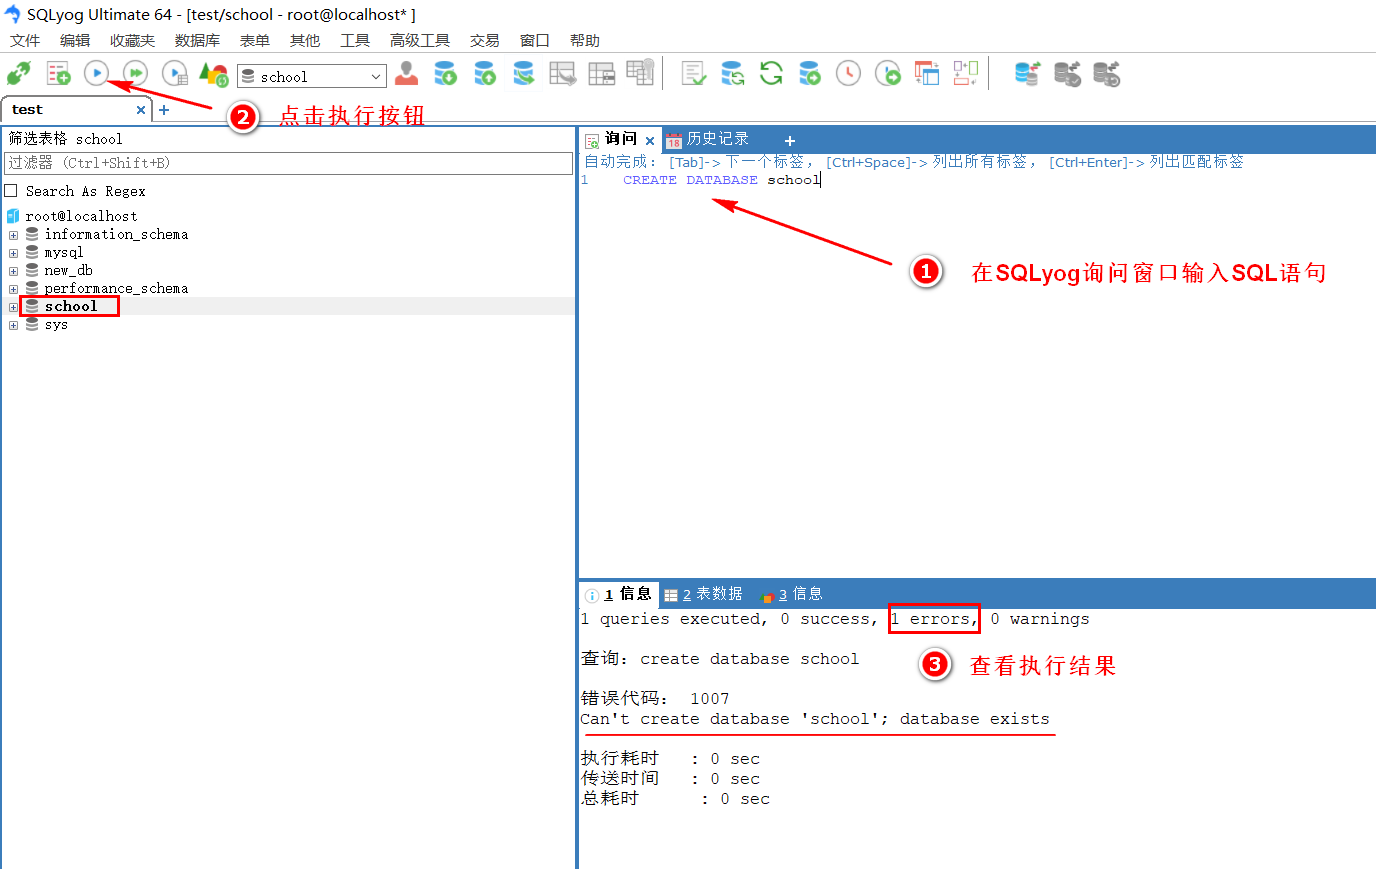Click the table with small form icon
1376x869 pixels.
tap(602, 74)
